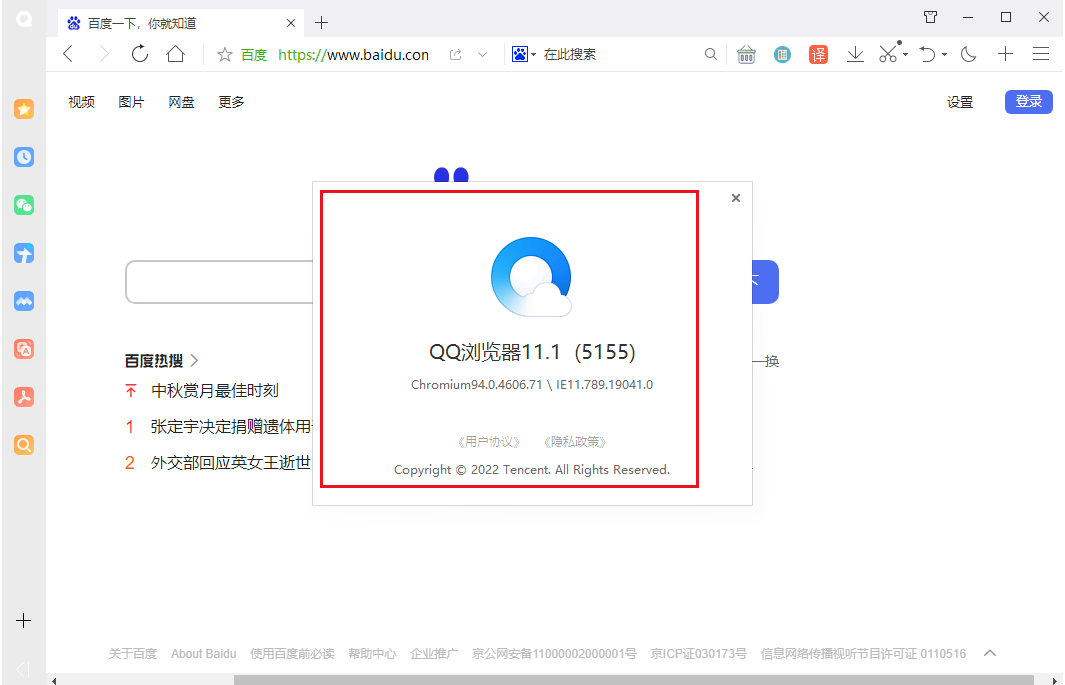Open 京ICP证030173号 footer link
The width and height of the screenshot is (1065, 685).
698,654
